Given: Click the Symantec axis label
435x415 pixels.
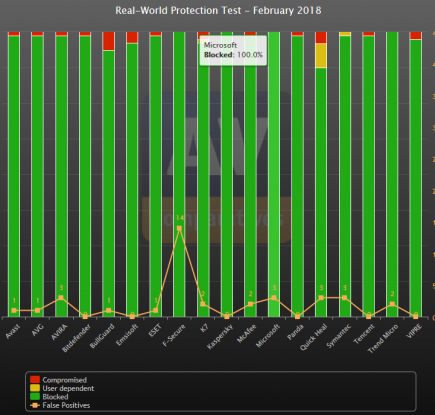Looking at the screenshot, I should coord(339,336).
